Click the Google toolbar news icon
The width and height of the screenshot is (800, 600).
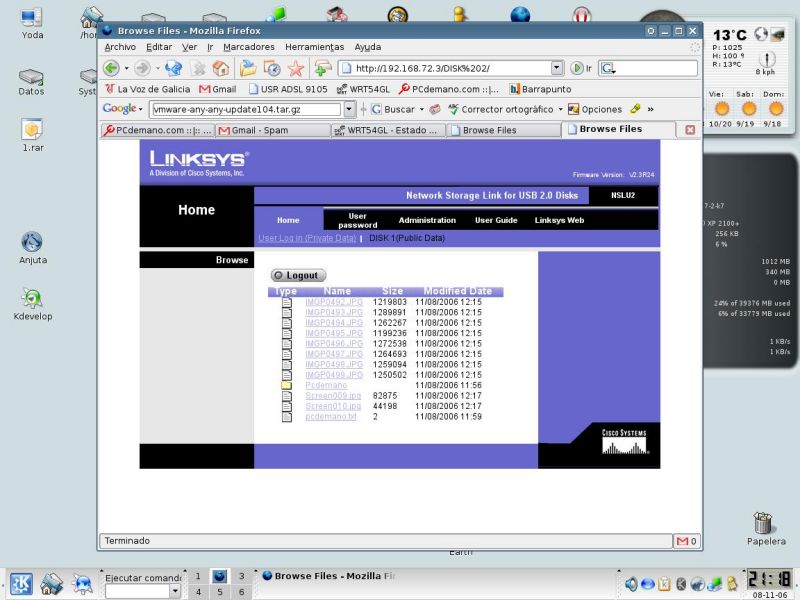(435, 109)
